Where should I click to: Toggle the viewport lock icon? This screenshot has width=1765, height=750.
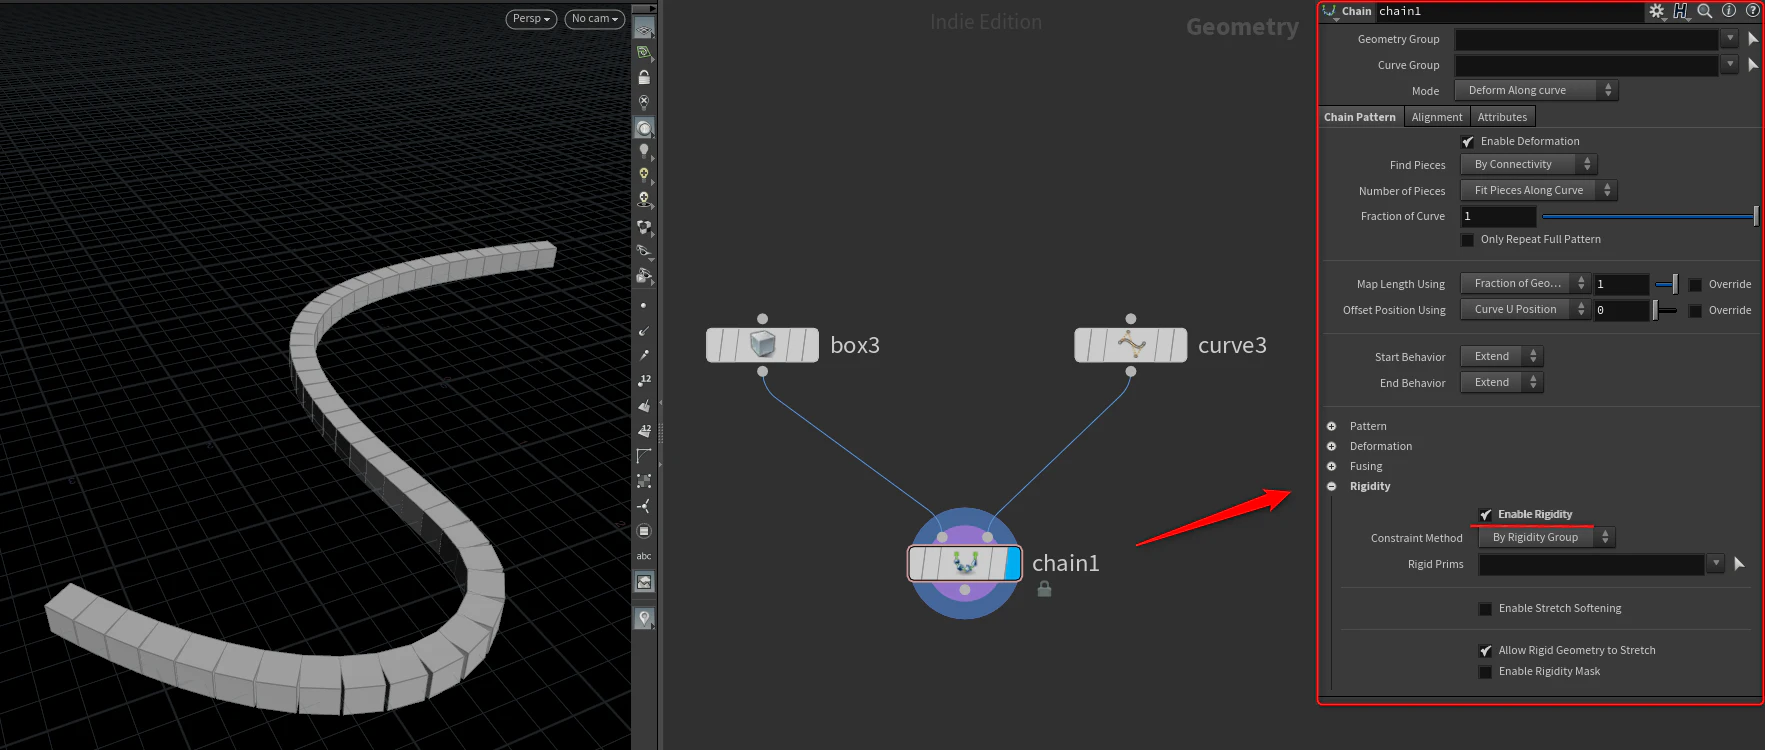click(644, 77)
